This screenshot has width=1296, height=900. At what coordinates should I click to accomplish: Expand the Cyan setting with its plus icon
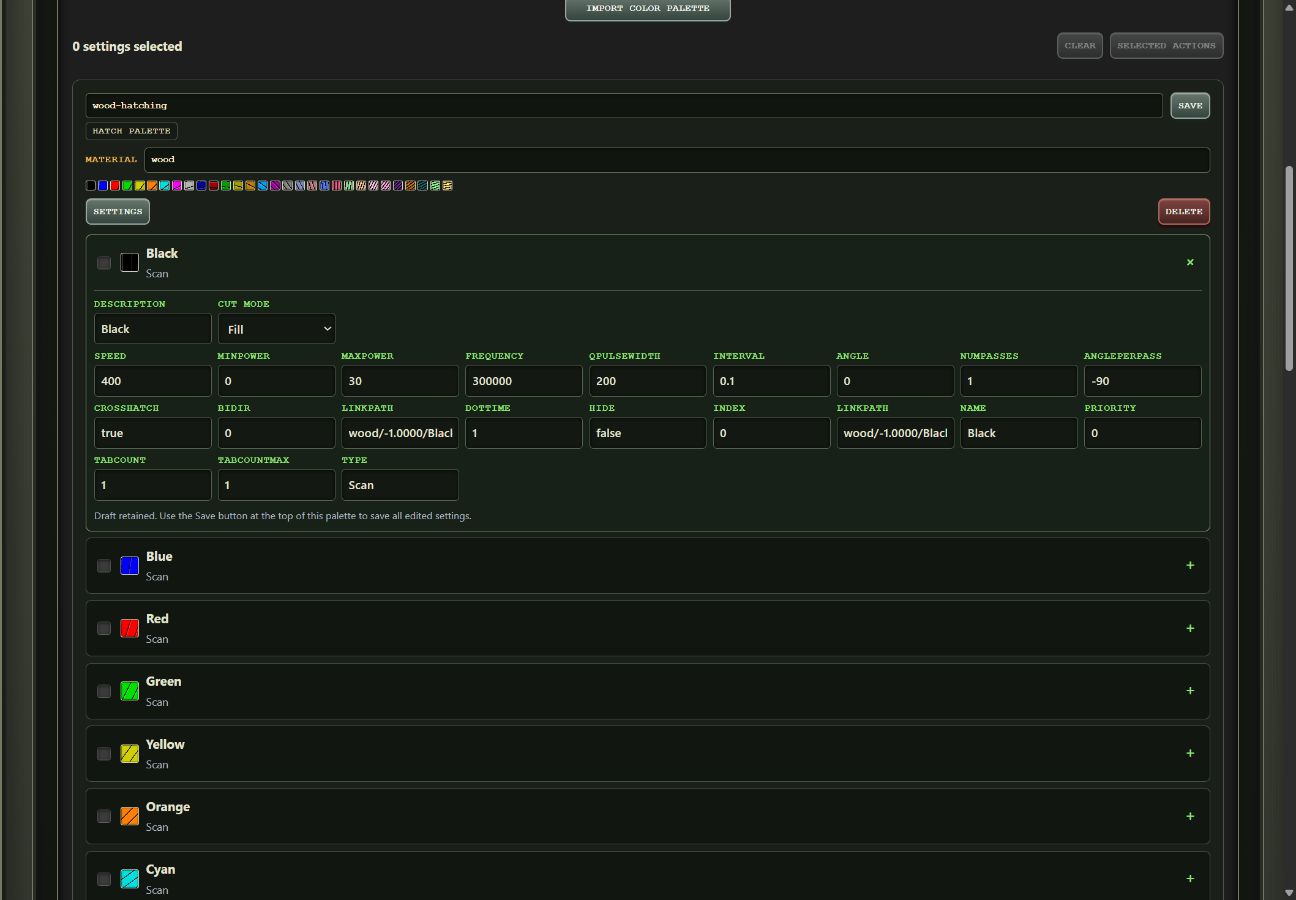tap(1190, 878)
